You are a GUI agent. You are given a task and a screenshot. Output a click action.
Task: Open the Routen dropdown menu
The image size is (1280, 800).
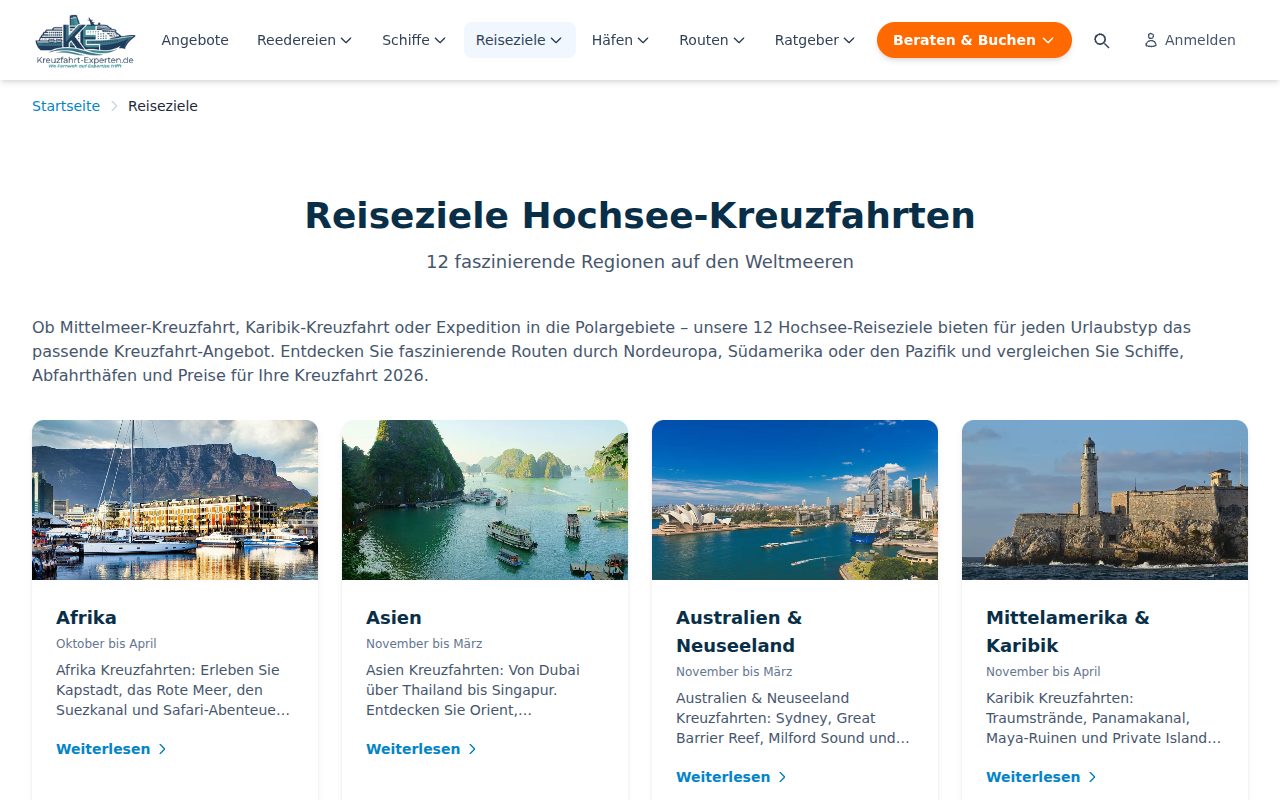[x=712, y=40]
